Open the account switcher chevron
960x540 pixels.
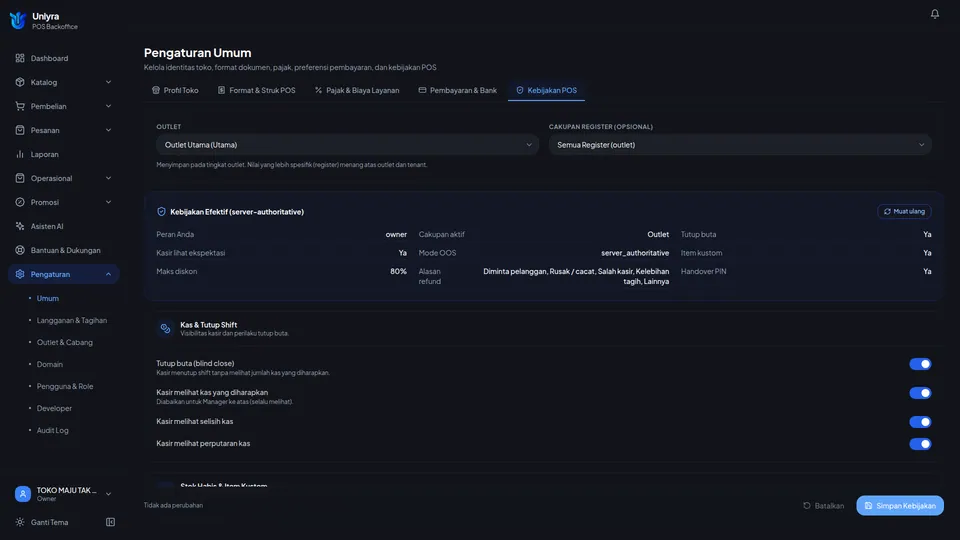pos(108,494)
